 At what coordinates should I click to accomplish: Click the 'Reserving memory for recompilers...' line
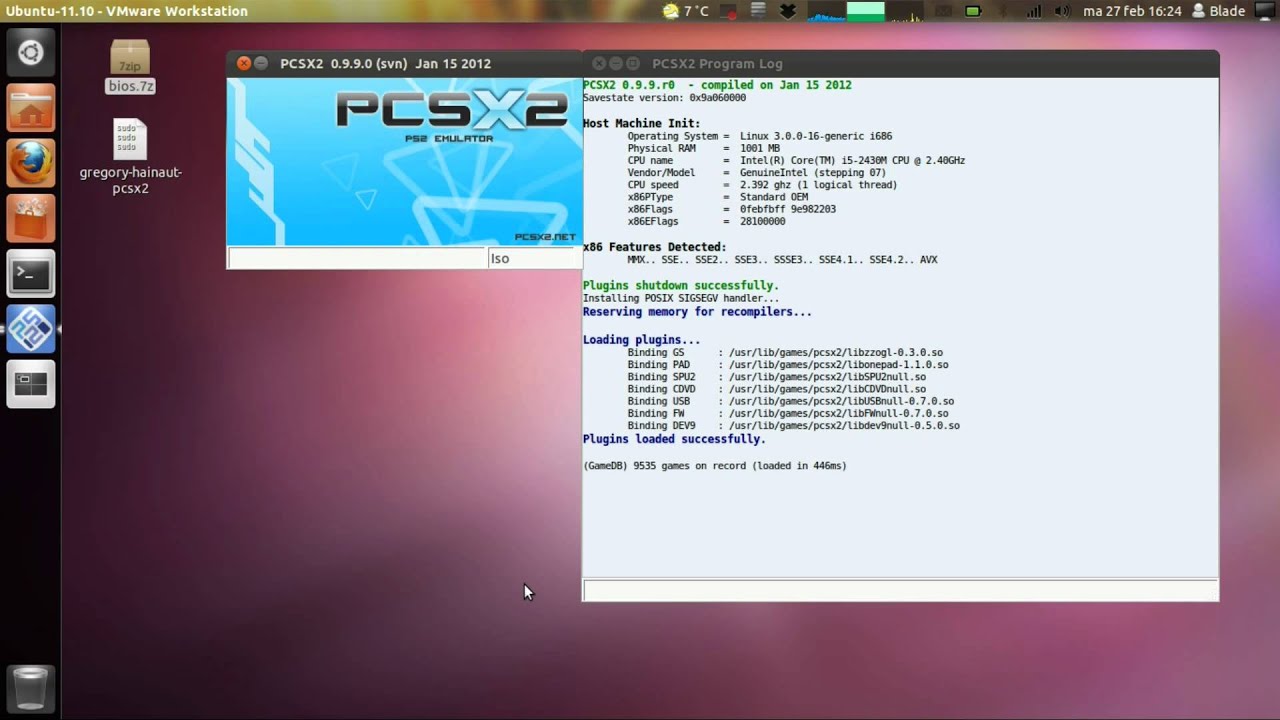click(x=697, y=311)
